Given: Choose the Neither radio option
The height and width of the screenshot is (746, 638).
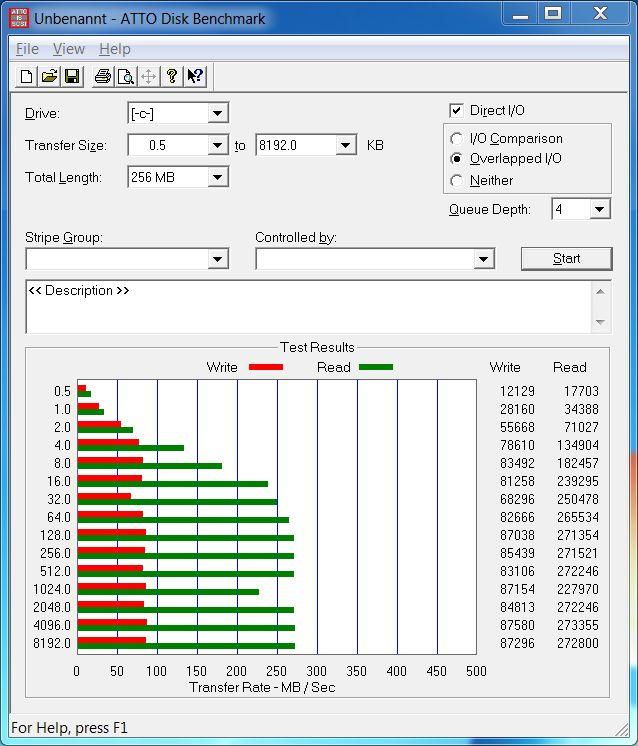Looking at the screenshot, I should (457, 181).
